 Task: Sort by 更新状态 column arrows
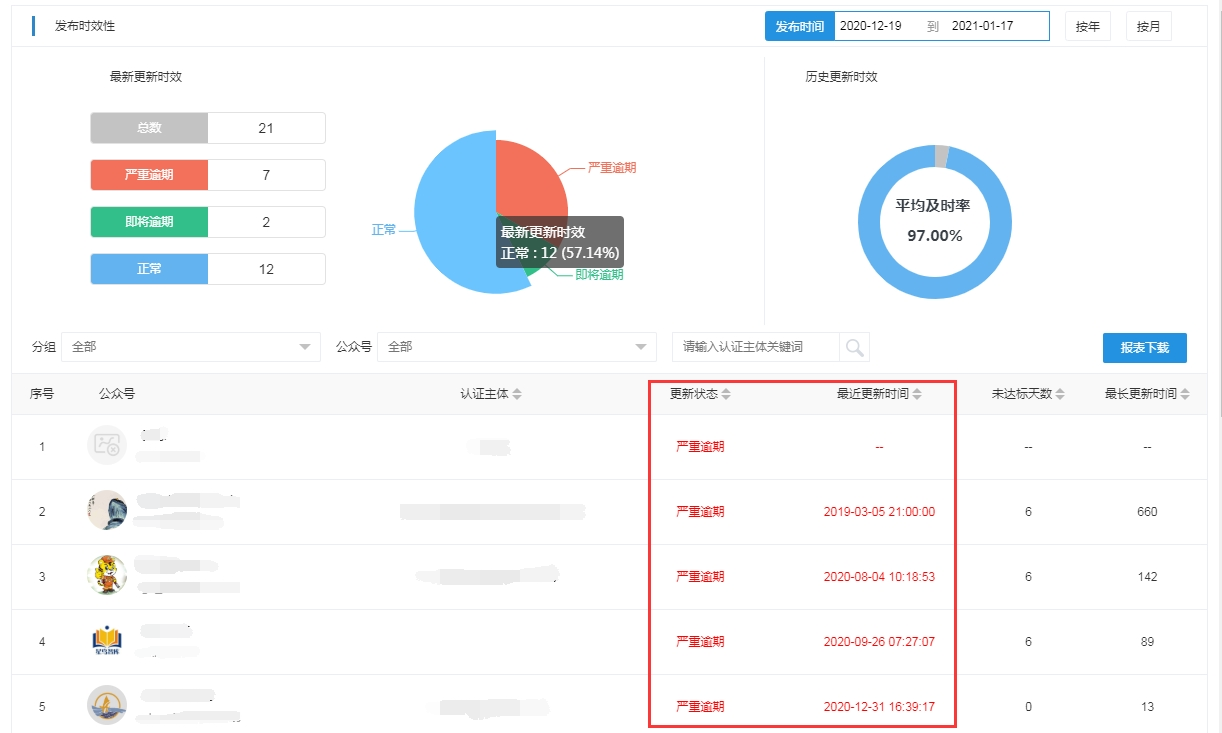click(726, 395)
